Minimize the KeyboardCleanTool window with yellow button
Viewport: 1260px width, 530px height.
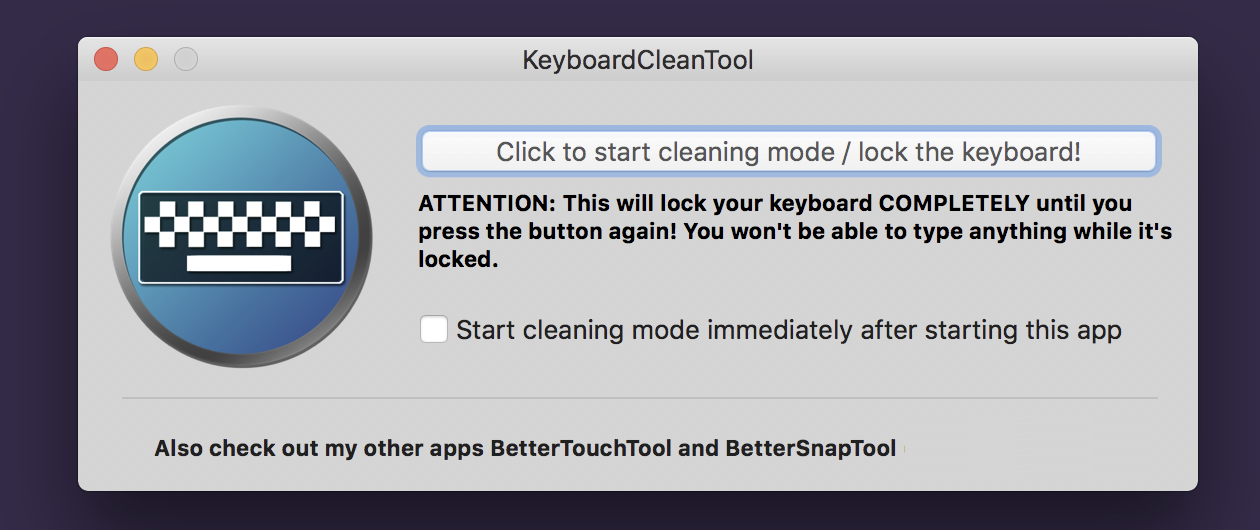(x=146, y=60)
